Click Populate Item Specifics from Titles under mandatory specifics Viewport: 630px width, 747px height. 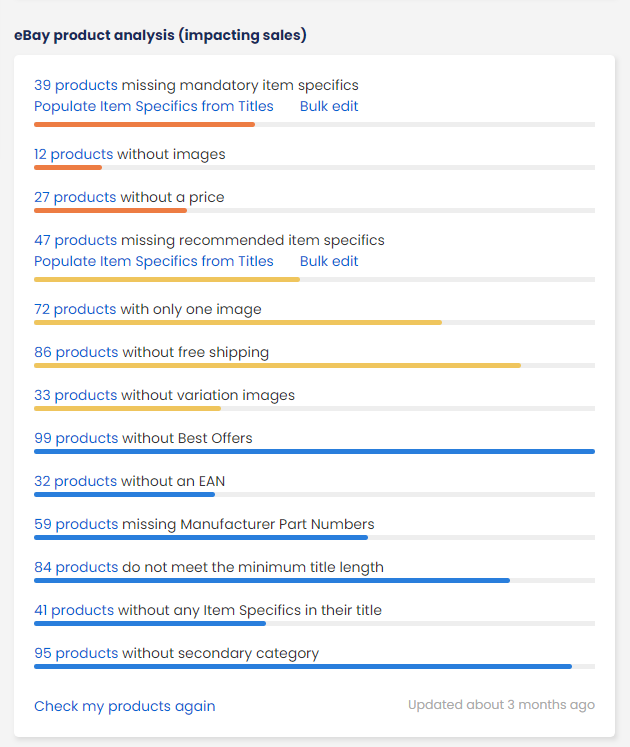153,106
